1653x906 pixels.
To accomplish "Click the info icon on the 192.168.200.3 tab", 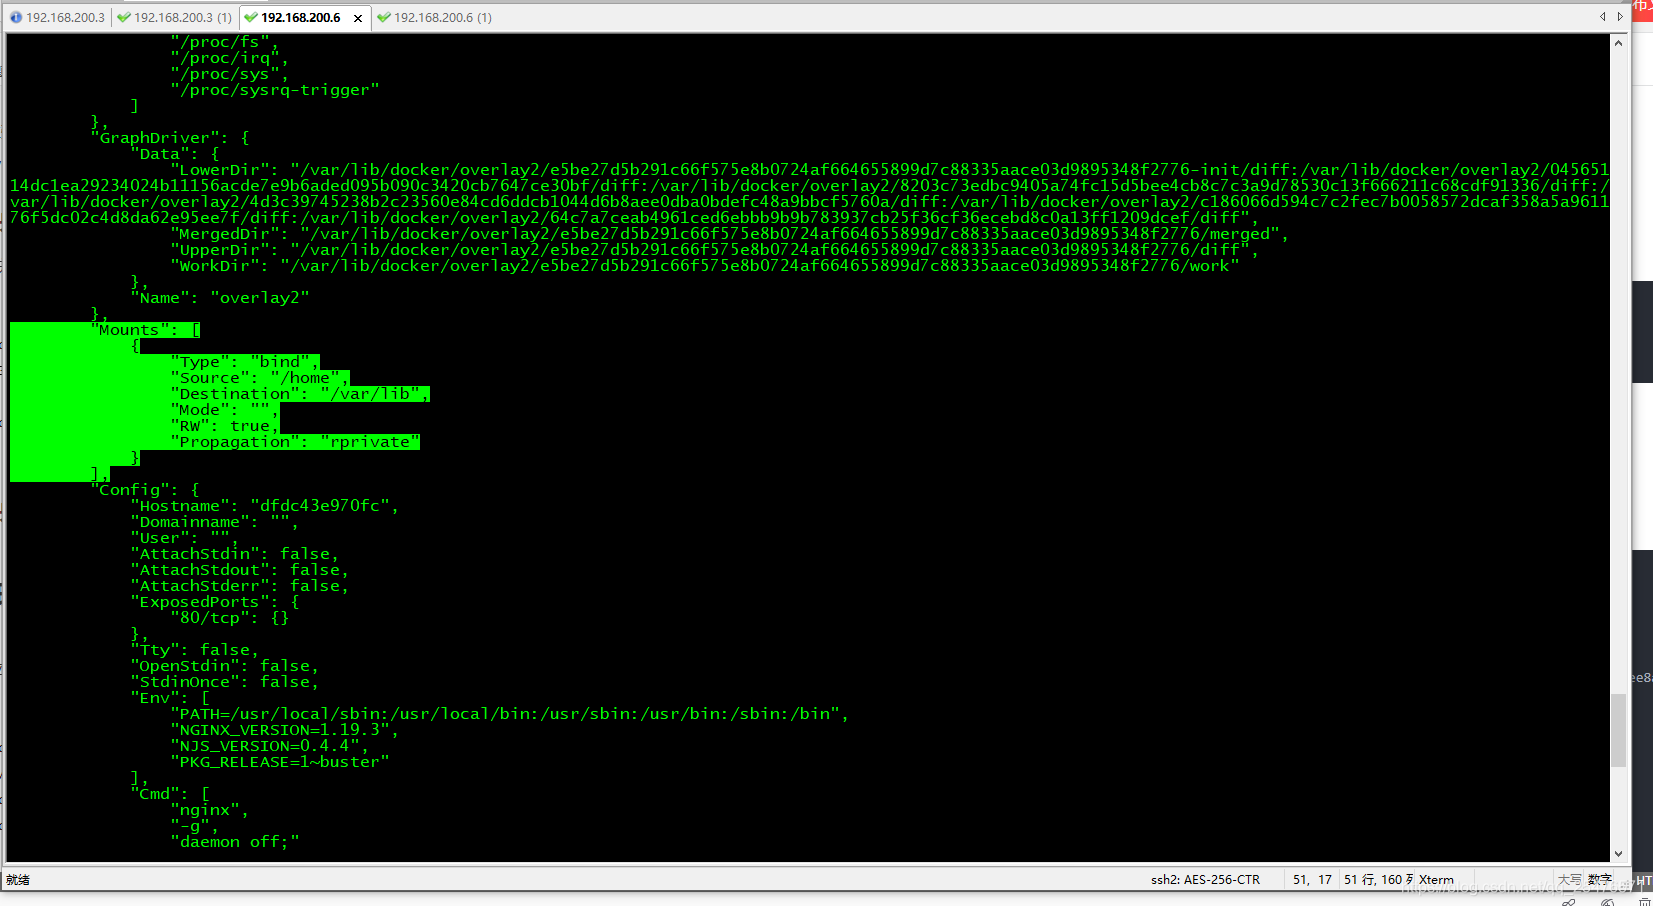I will pos(16,17).
